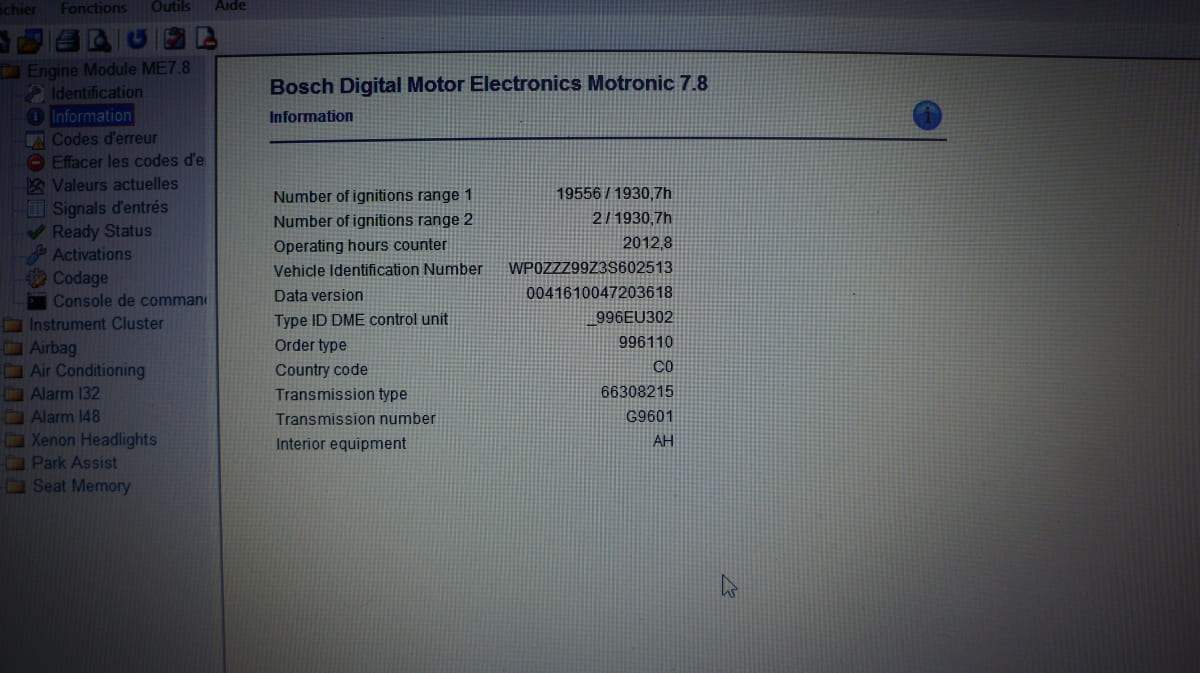Click the print icon in toolbar
The height and width of the screenshot is (673, 1200).
[x=70, y=41]
